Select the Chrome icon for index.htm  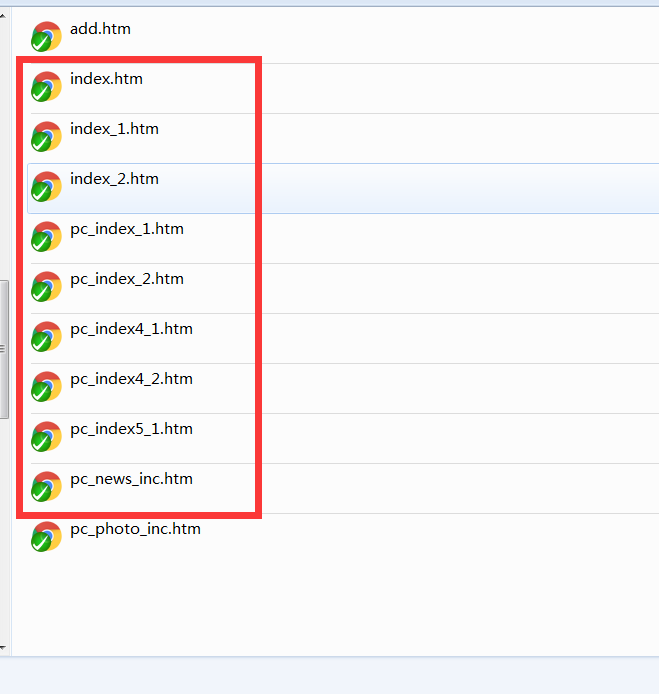(46, 87)
